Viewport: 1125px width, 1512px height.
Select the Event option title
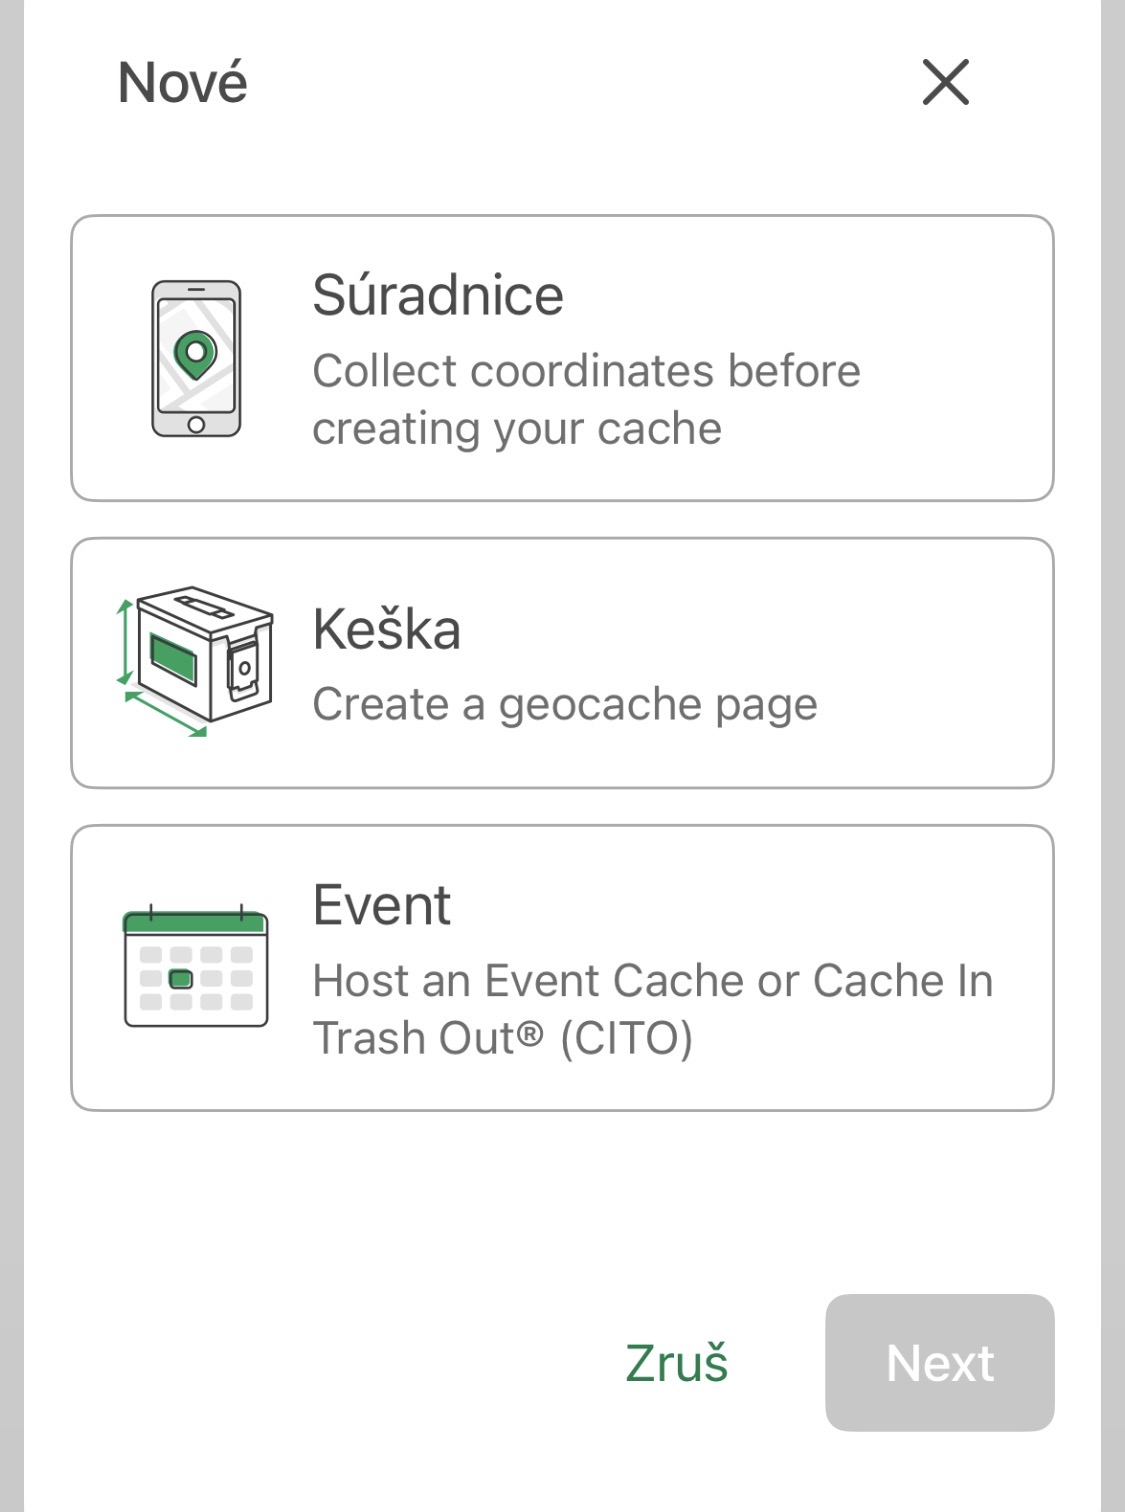[382, 905]
